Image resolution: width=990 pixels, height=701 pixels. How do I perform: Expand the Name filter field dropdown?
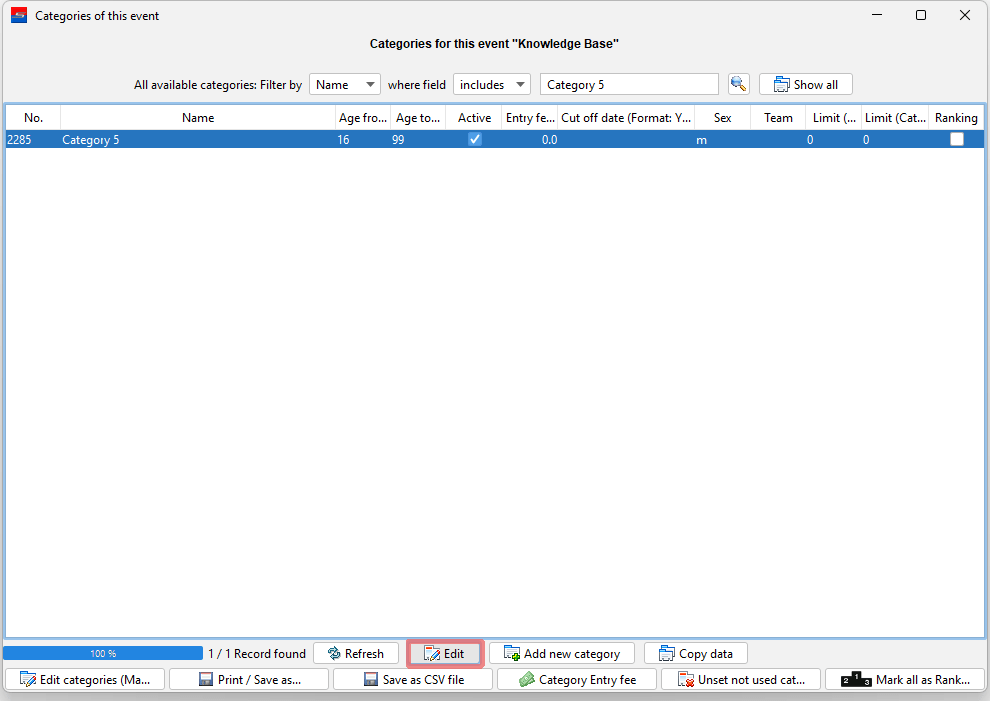coord(345,85)
